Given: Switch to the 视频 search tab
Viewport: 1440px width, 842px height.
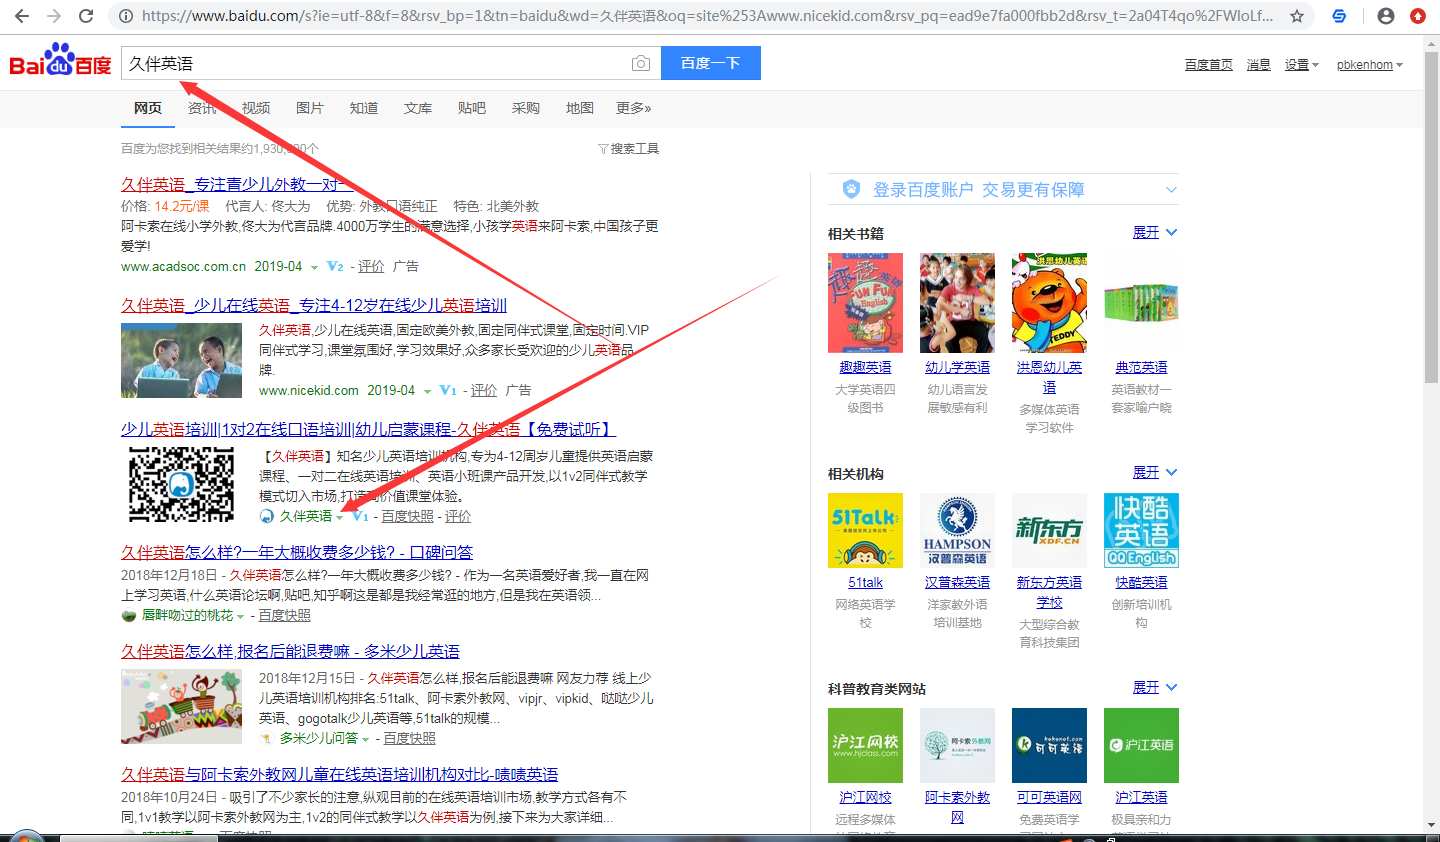Looking at the screenshot, I should 256,108.
